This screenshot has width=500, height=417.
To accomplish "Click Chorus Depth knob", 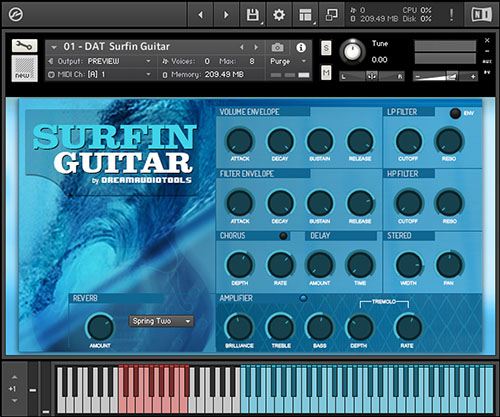I will pos(240,265).
